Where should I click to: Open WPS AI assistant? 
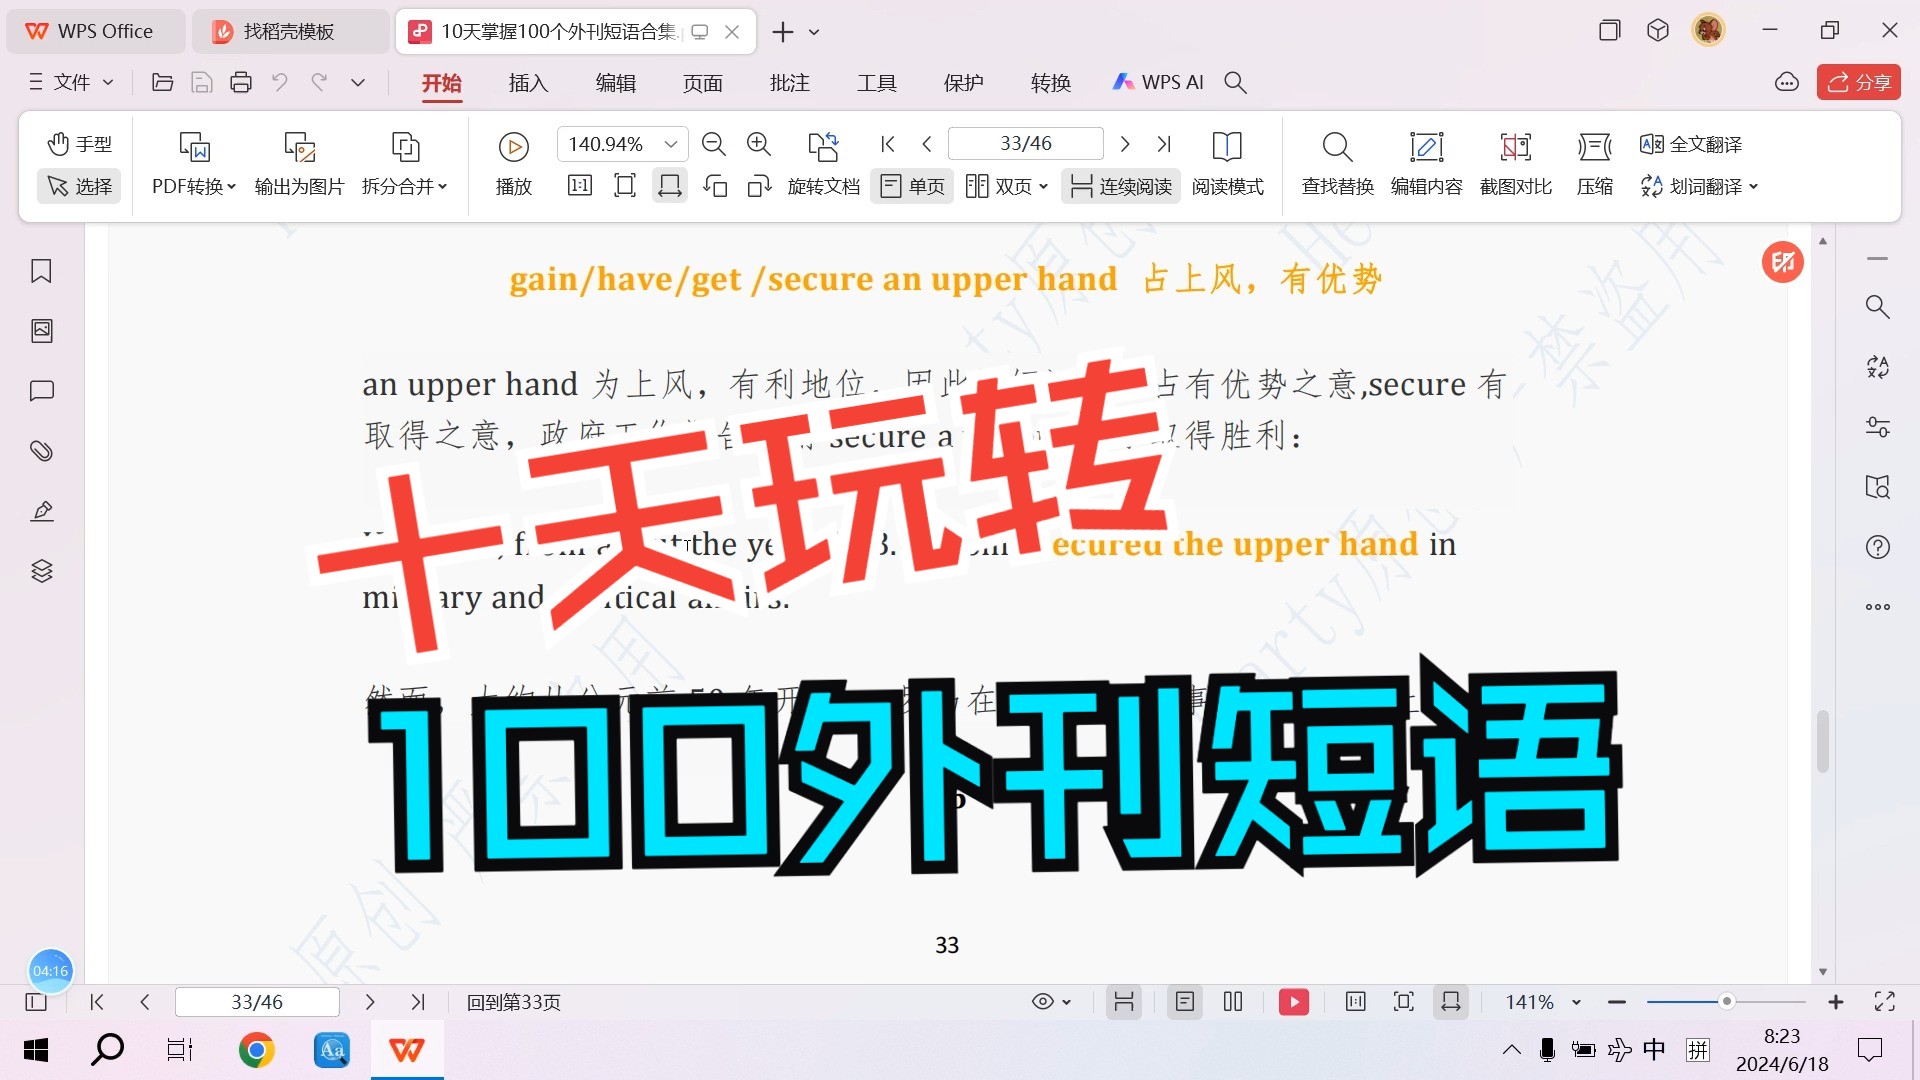1158,82
